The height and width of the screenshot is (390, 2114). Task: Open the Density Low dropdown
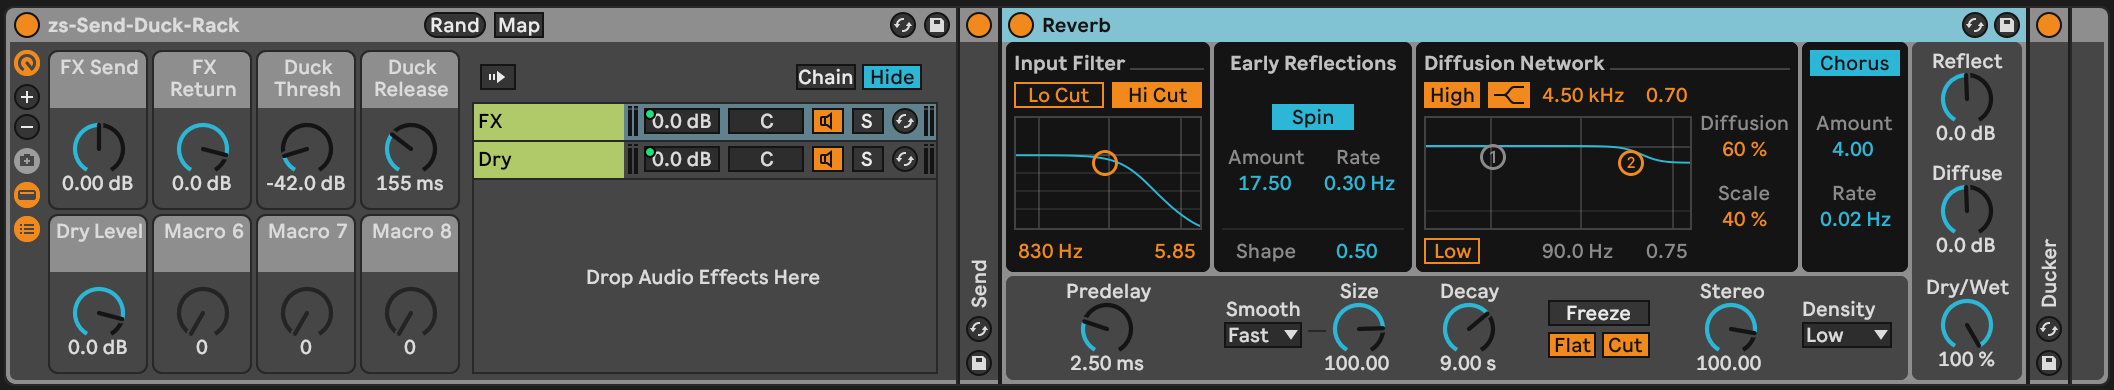point(1846,335)
